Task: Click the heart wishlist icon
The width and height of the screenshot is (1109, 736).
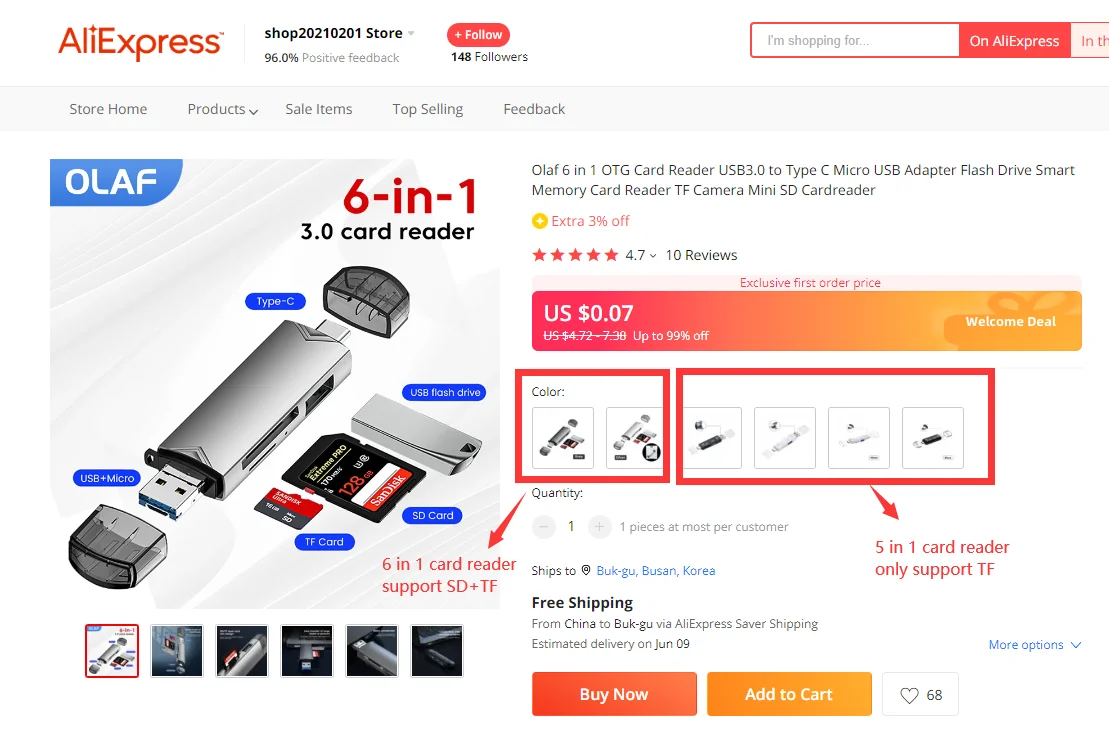Action: pos(909,695)
